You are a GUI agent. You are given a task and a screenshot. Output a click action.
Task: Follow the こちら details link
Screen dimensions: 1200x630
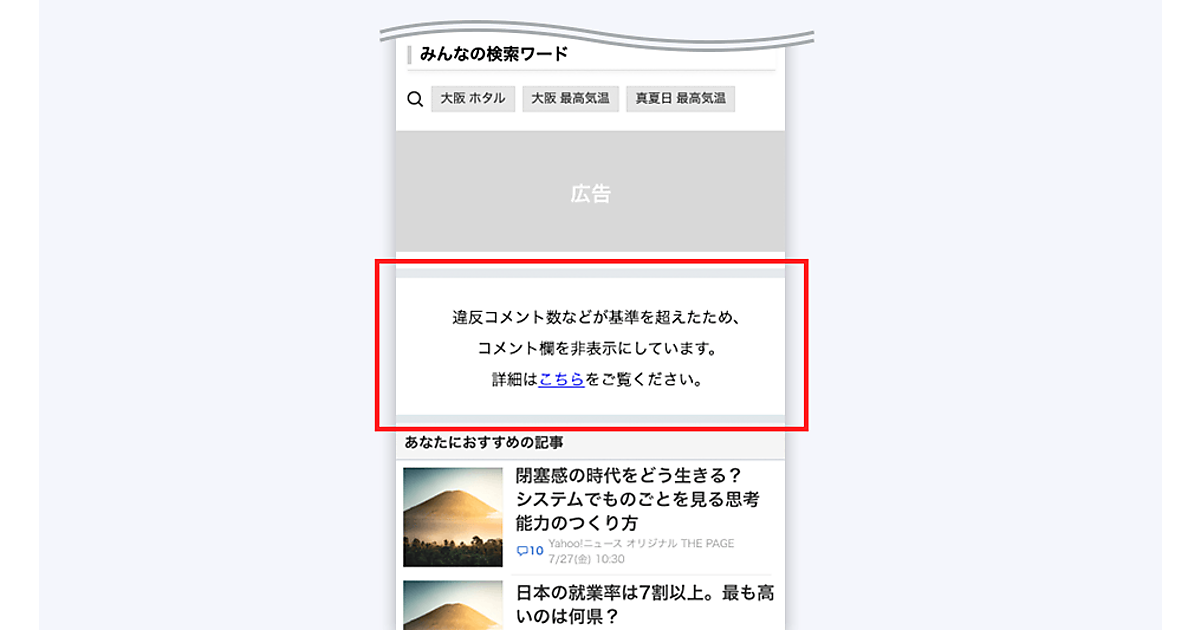562,380
